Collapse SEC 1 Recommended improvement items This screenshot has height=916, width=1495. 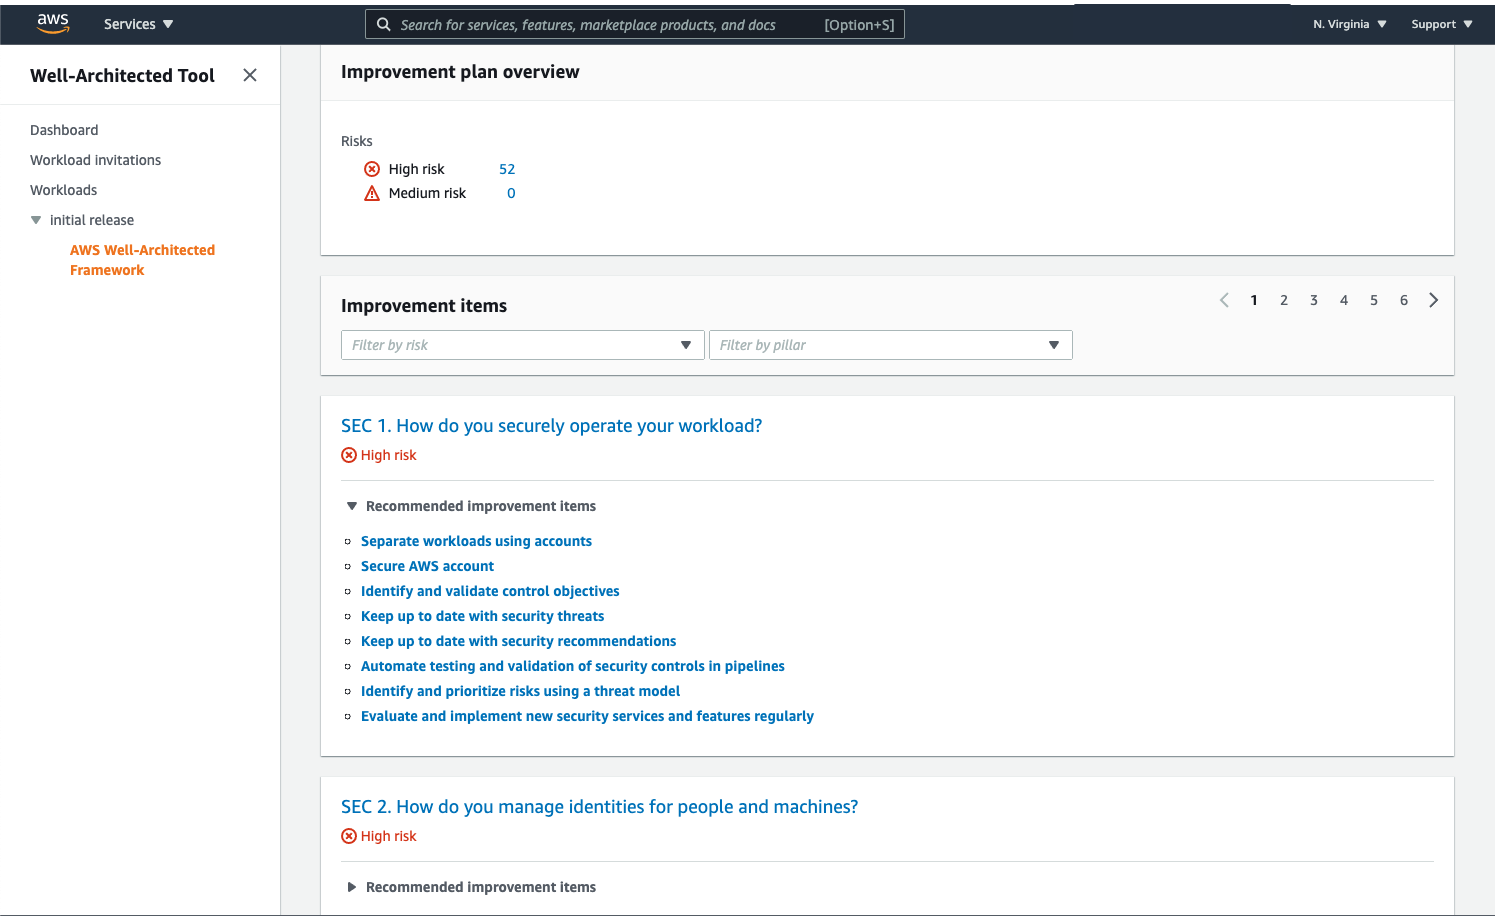[352, 506]
